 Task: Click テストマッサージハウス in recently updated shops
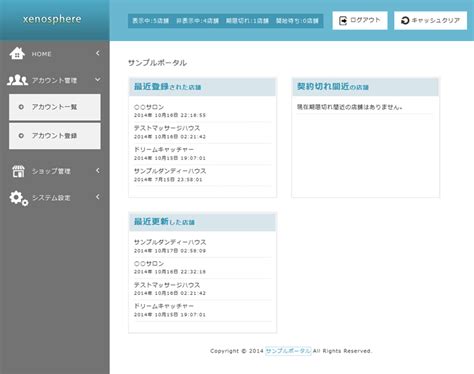[167, 285]
